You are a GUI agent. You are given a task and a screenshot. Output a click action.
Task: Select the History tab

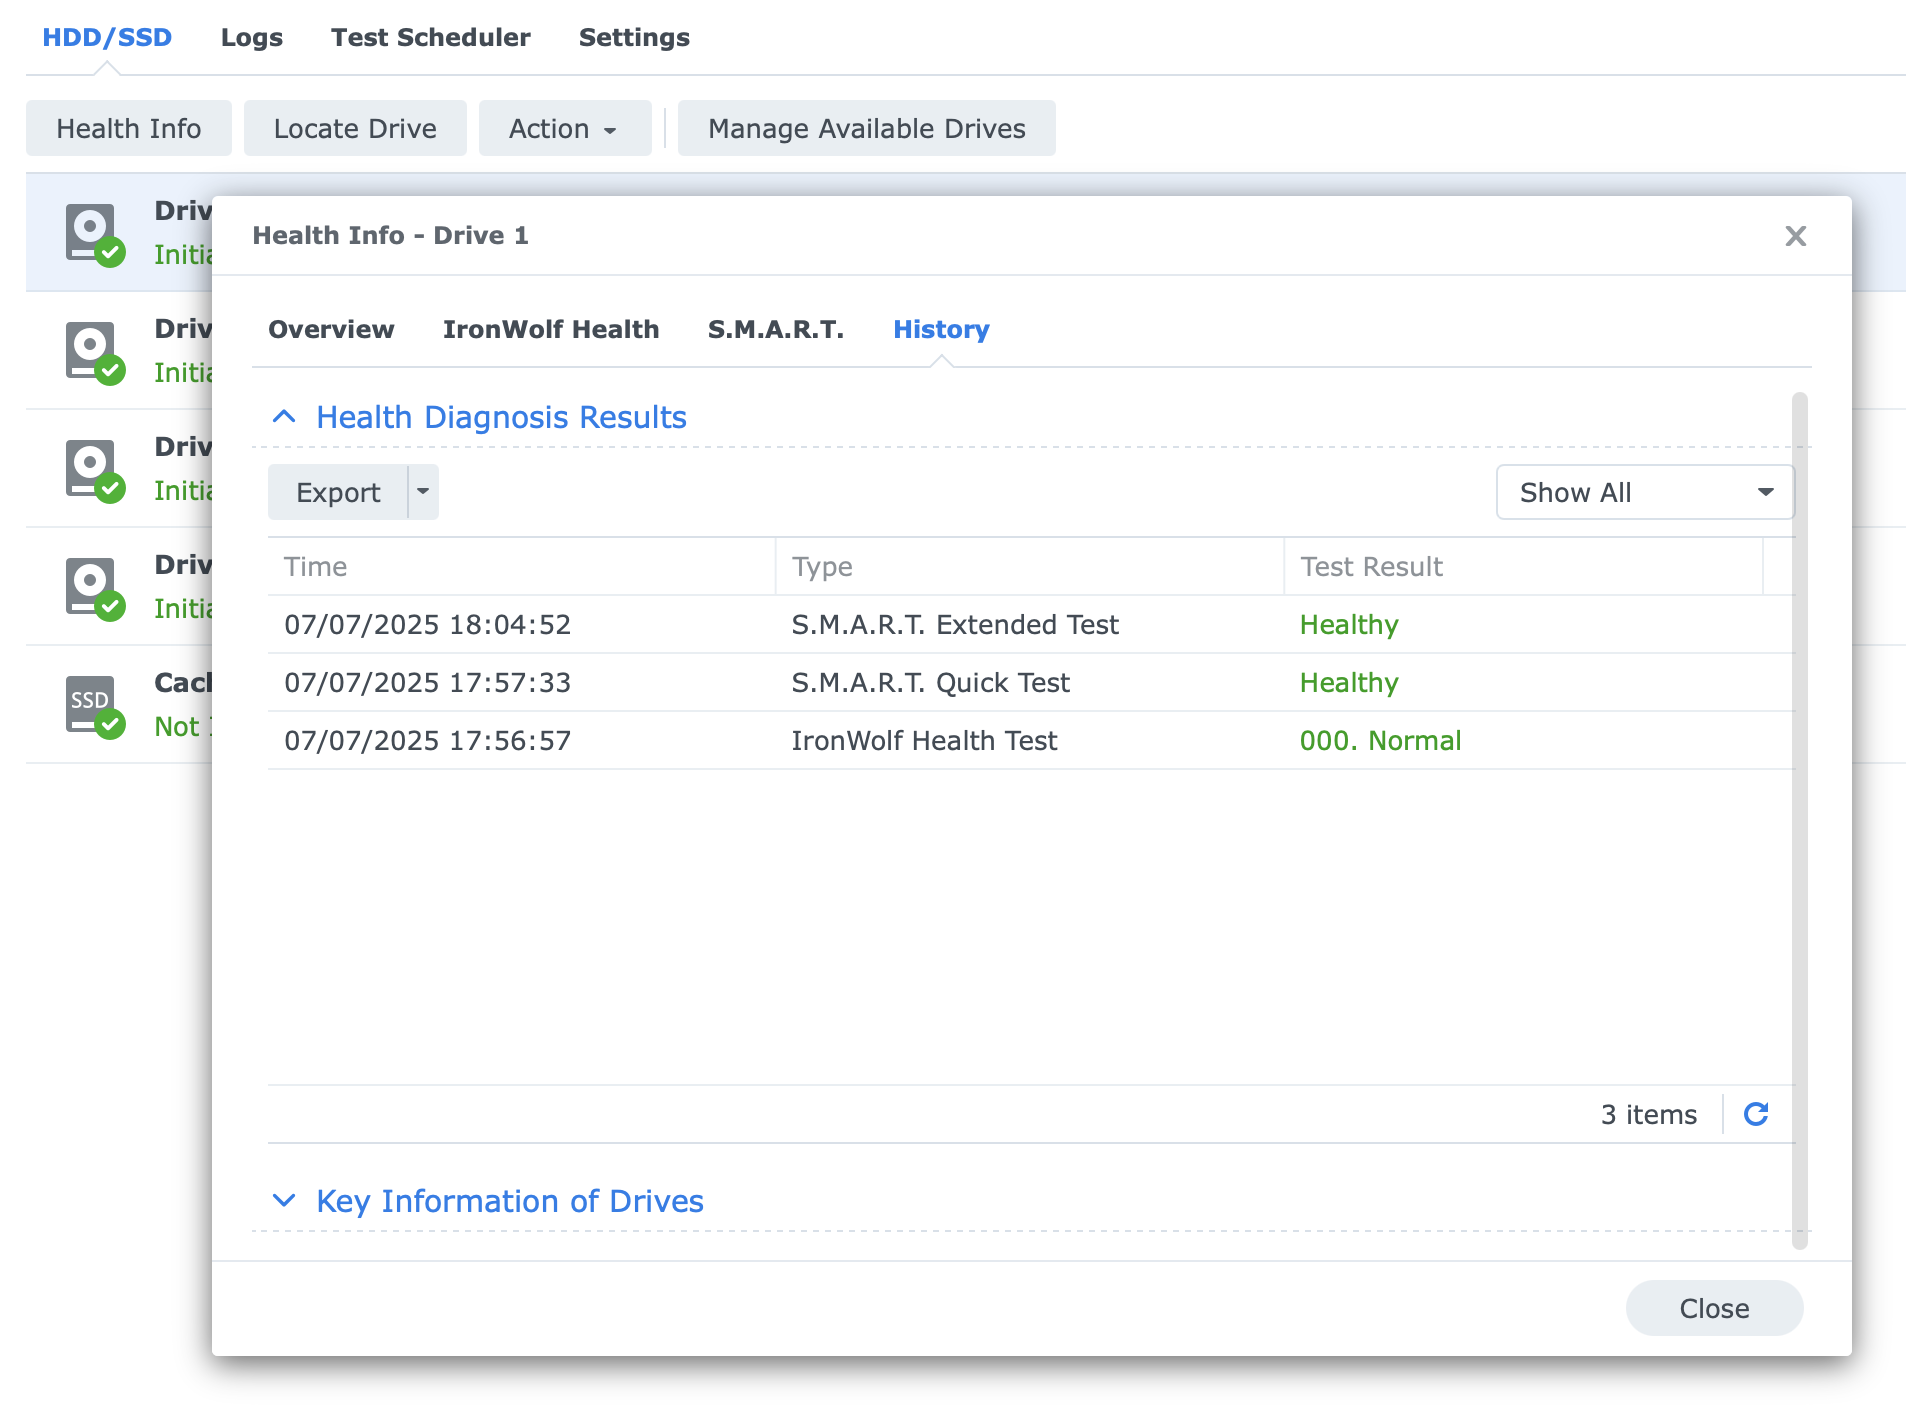941,329
